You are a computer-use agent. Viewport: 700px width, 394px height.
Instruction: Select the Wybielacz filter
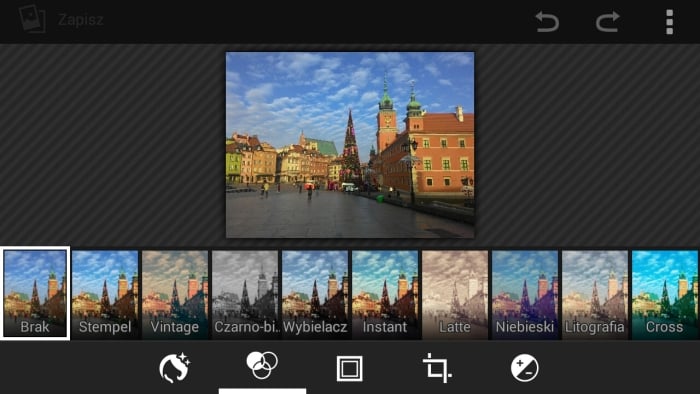(315, 294)
